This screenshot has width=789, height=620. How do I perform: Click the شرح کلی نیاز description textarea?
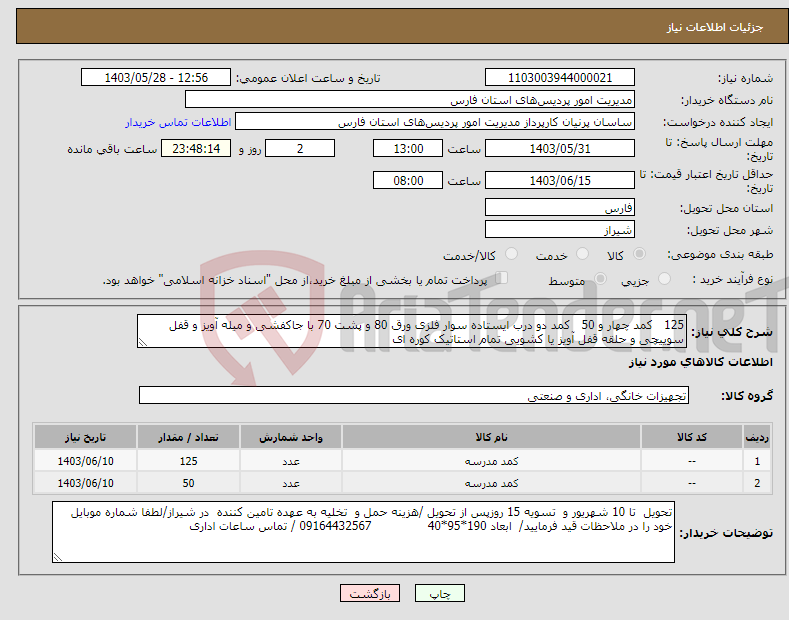(412, 331)
